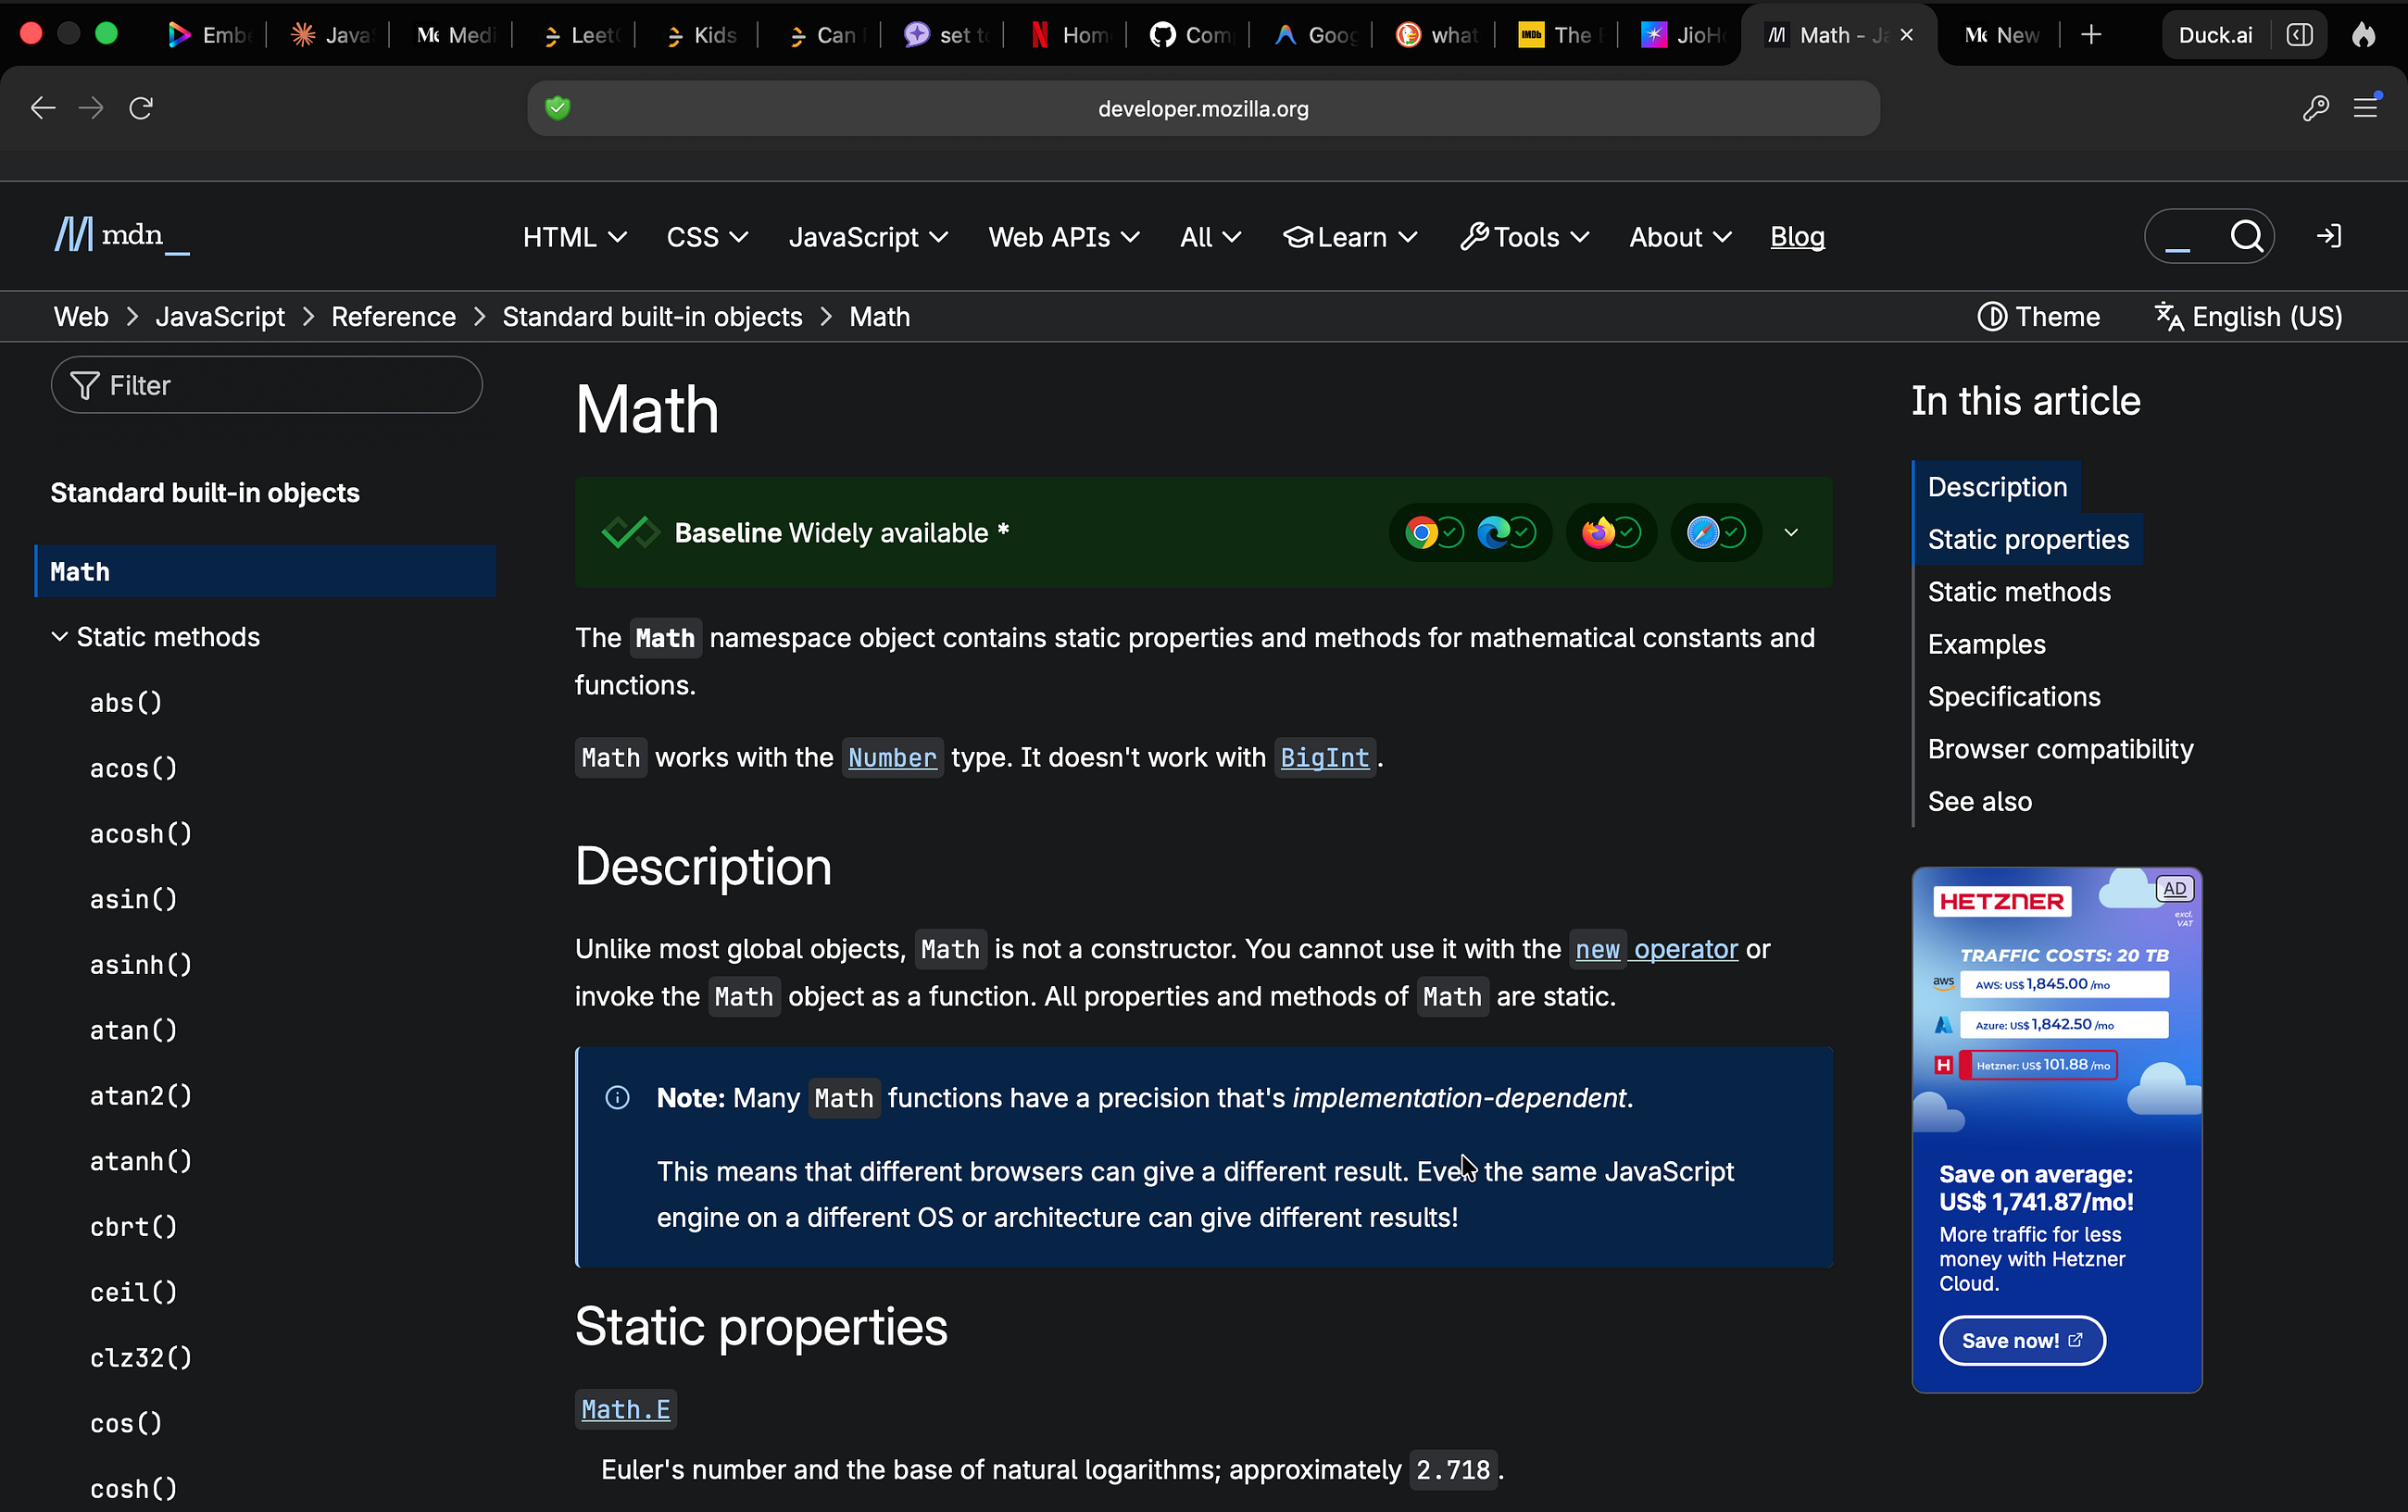Open the HTML dropdown menu
Screen dimensions: 2408x1512
click(x=575, y=237)
